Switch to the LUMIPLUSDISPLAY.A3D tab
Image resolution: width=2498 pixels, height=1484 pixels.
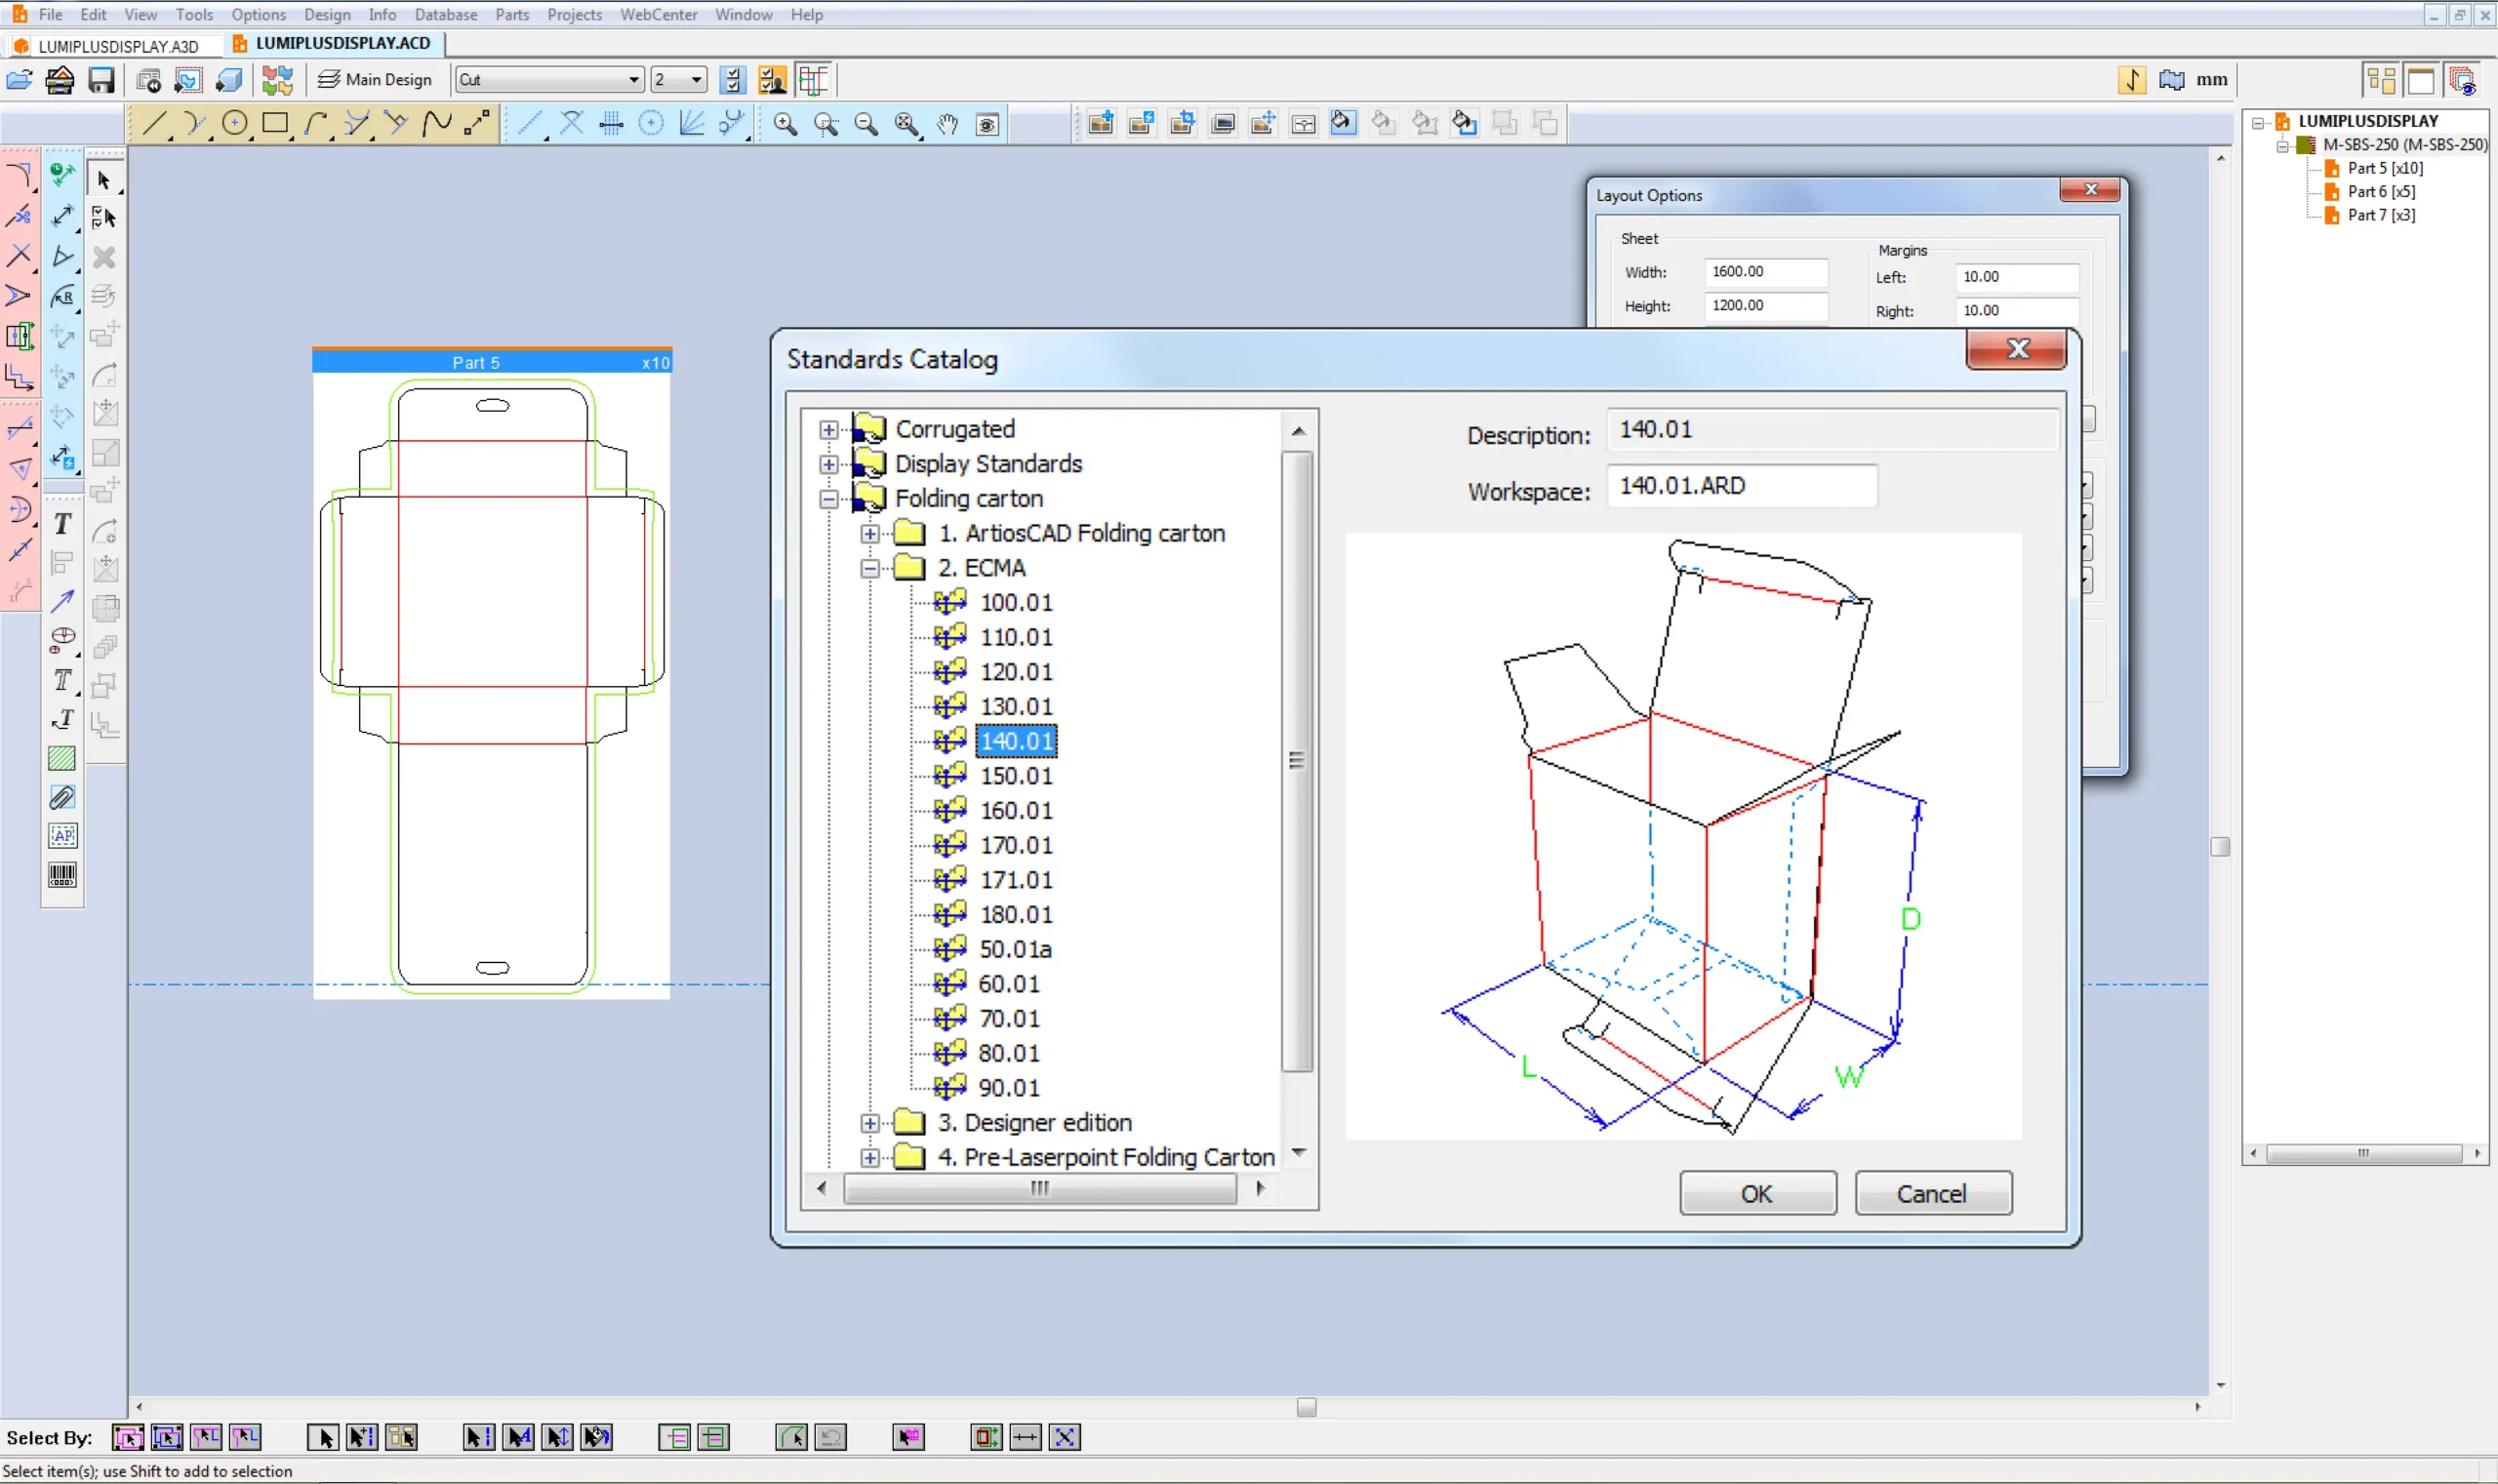coord(113,45)
